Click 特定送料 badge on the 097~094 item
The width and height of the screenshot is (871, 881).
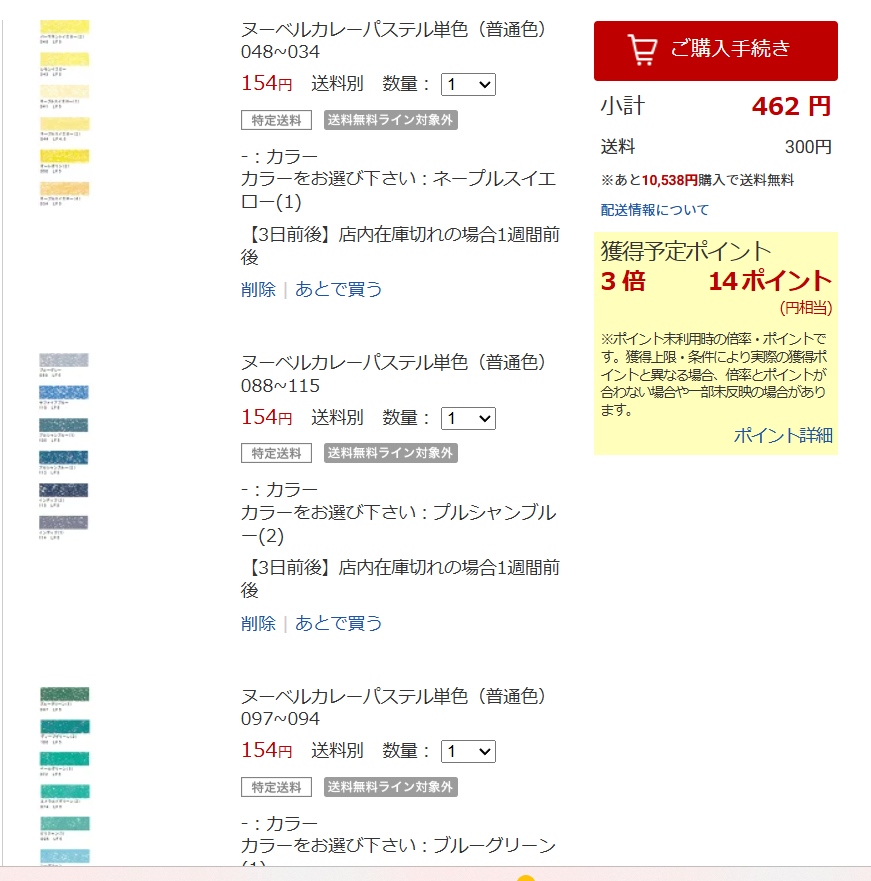tap(276, 787)
